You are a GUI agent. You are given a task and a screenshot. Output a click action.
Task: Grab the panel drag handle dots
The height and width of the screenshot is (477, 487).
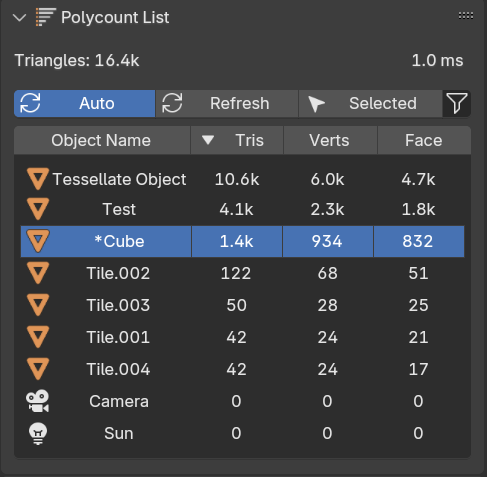466,16
